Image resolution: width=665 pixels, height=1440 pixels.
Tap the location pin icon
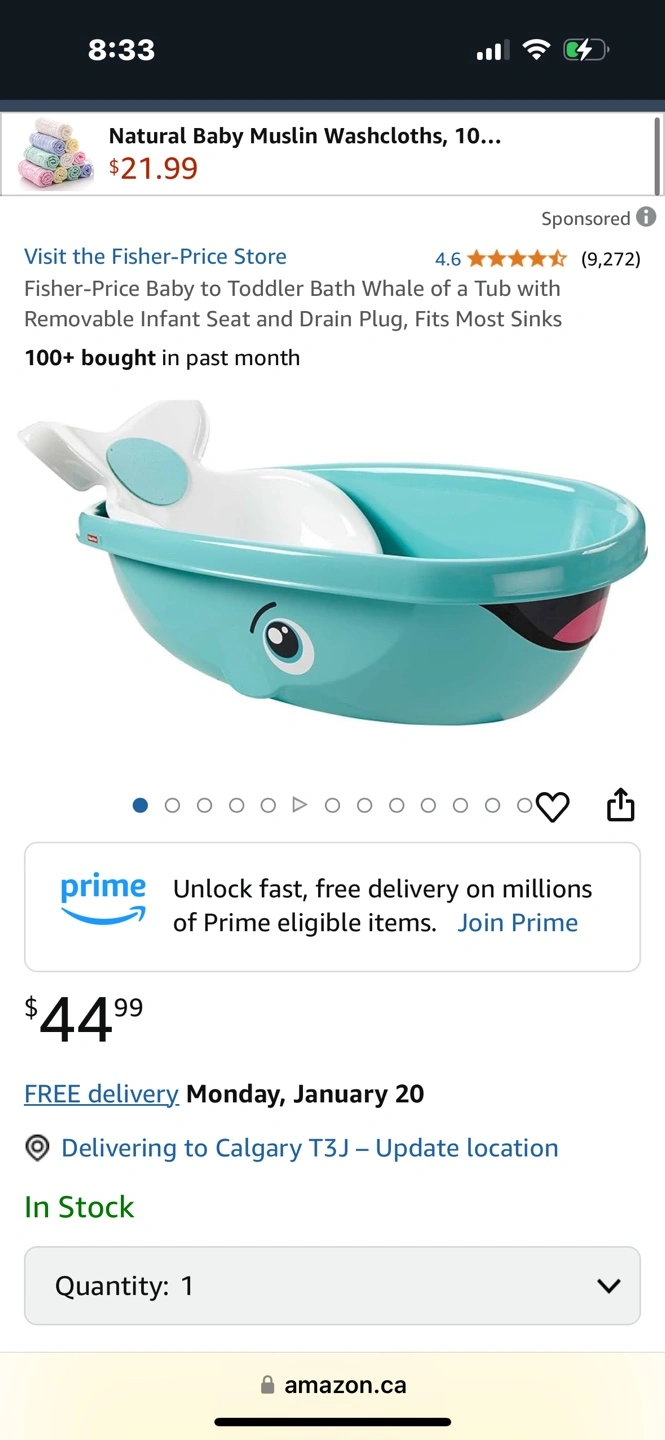[37, 1148]
